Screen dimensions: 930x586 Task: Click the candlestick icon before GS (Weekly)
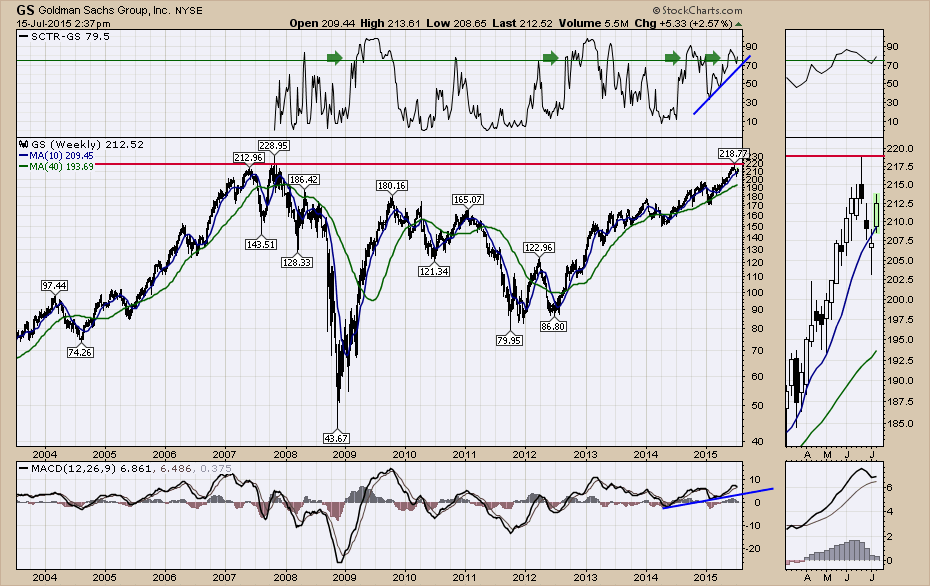[24, 144]
